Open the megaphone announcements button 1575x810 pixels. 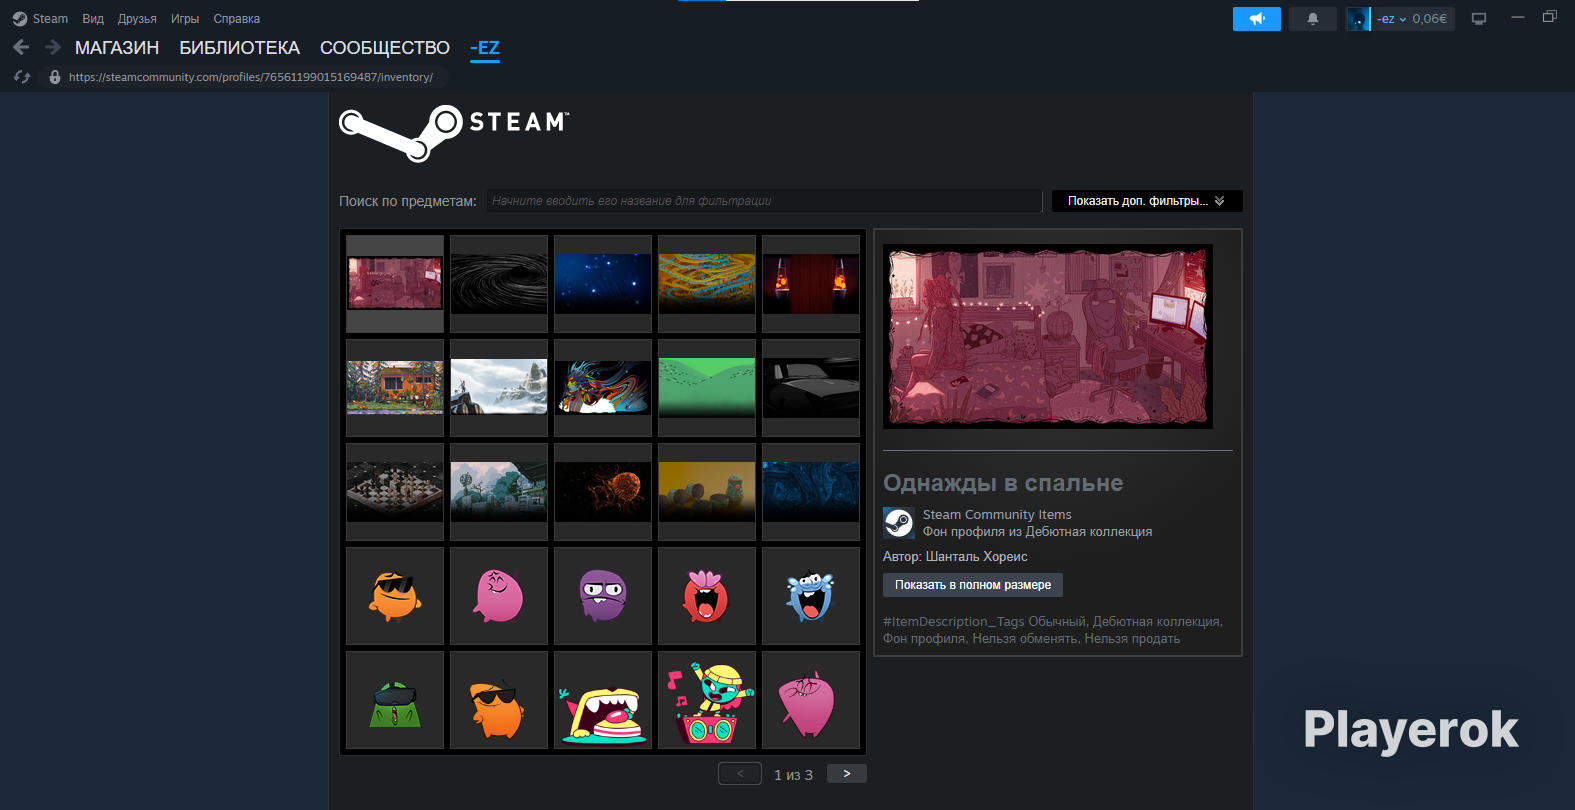tap(1257, 19)
